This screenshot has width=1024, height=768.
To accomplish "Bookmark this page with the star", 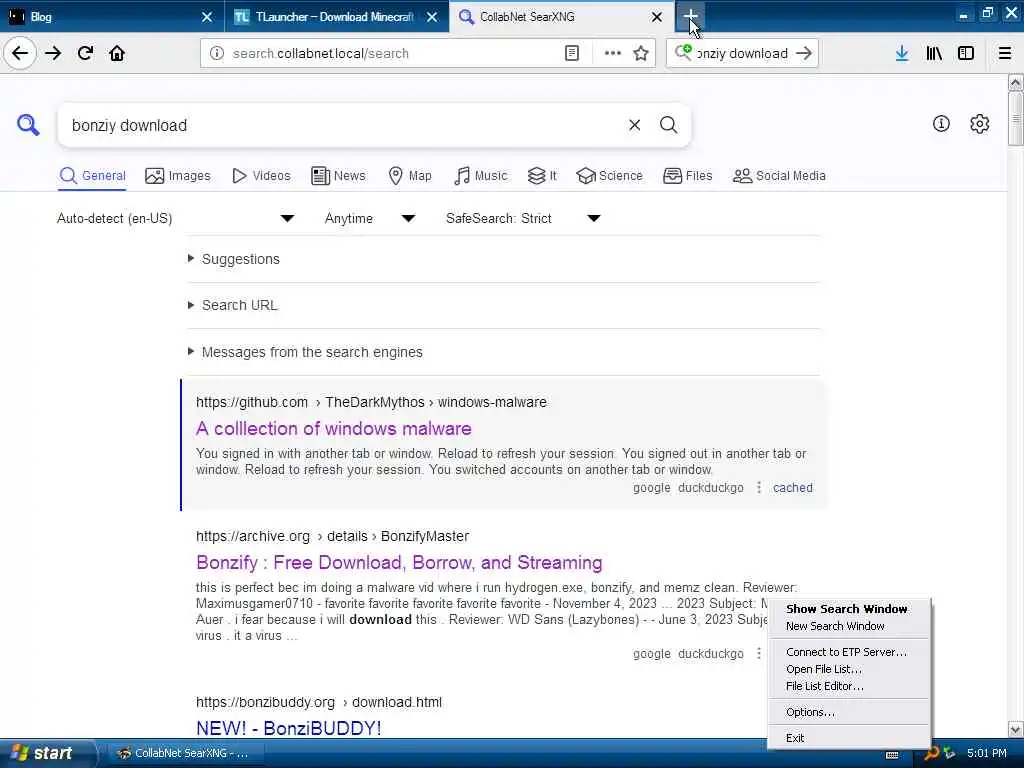I will pyautogui.click(x=641, y=53).
